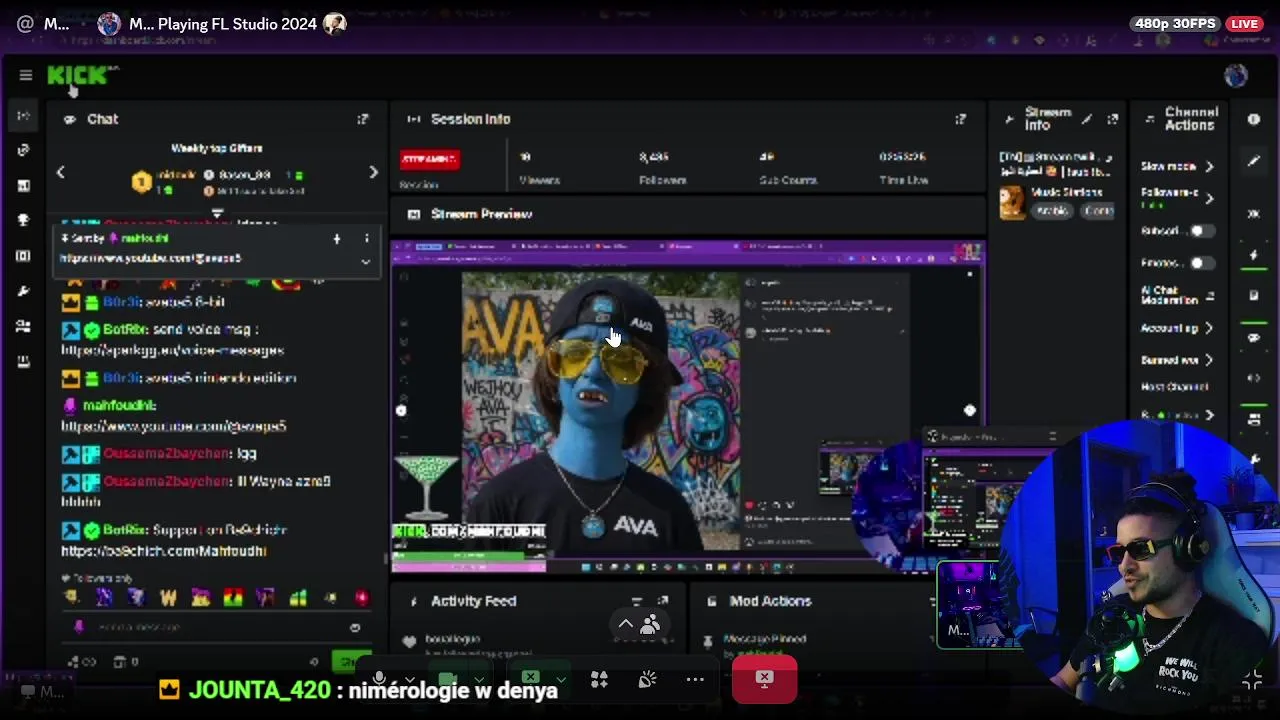Image resolution: width=1280 pixels, height=720 pixels.
Task: Click the LIVE badge at top right
Action: (1245, 23)
